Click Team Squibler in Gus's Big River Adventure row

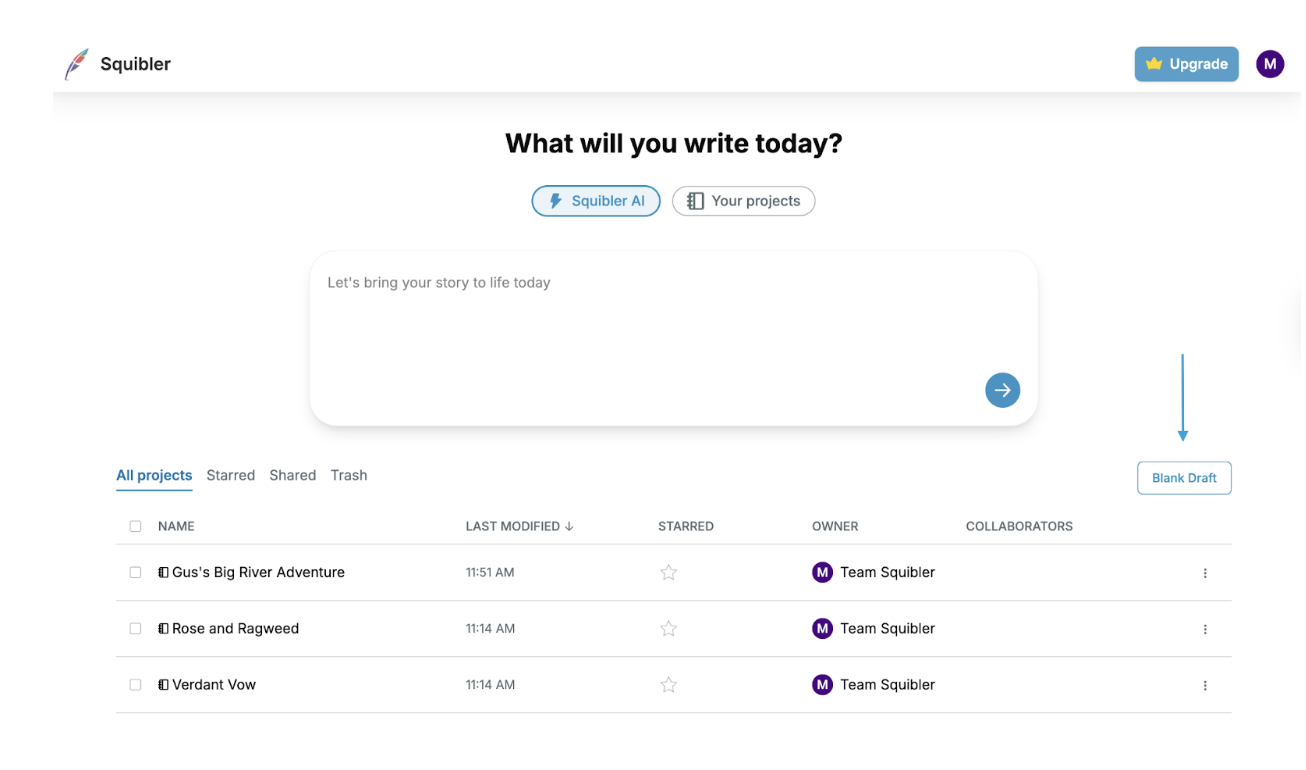(x=887, y=572)
